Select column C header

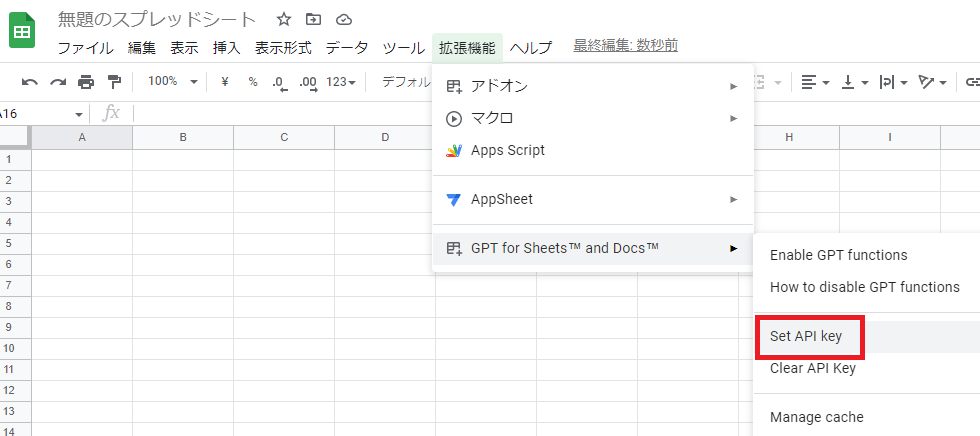pyautogui.click(x=284, y=137)
